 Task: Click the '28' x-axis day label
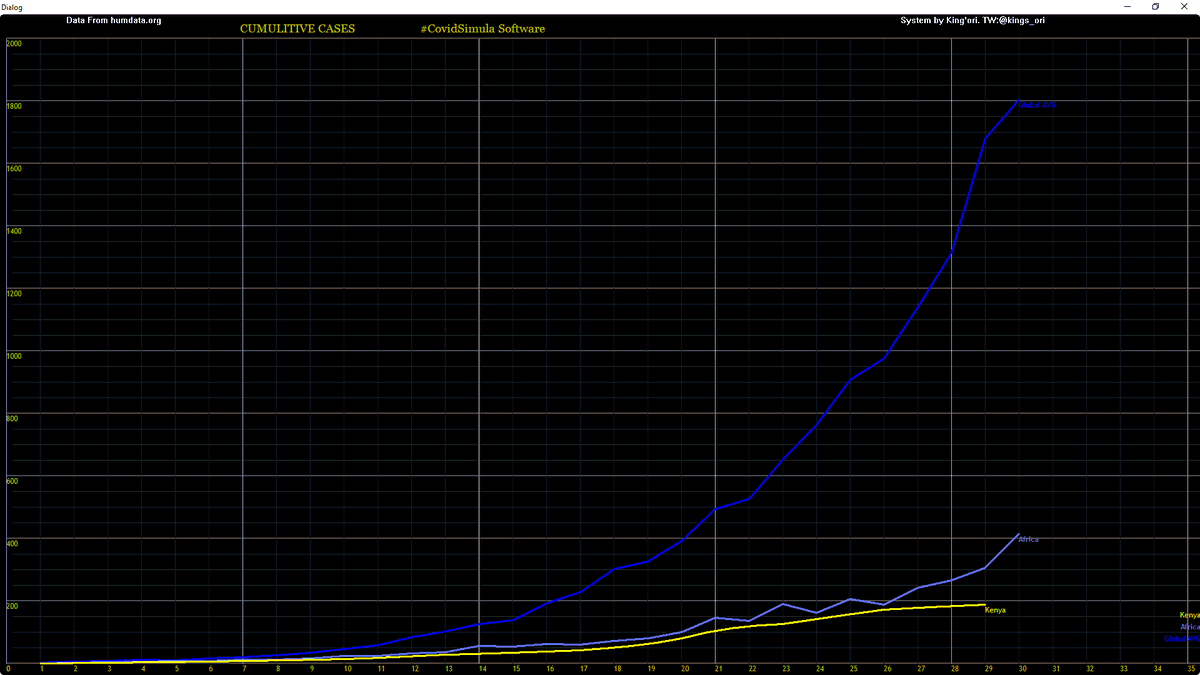click(x=954, y=668)
